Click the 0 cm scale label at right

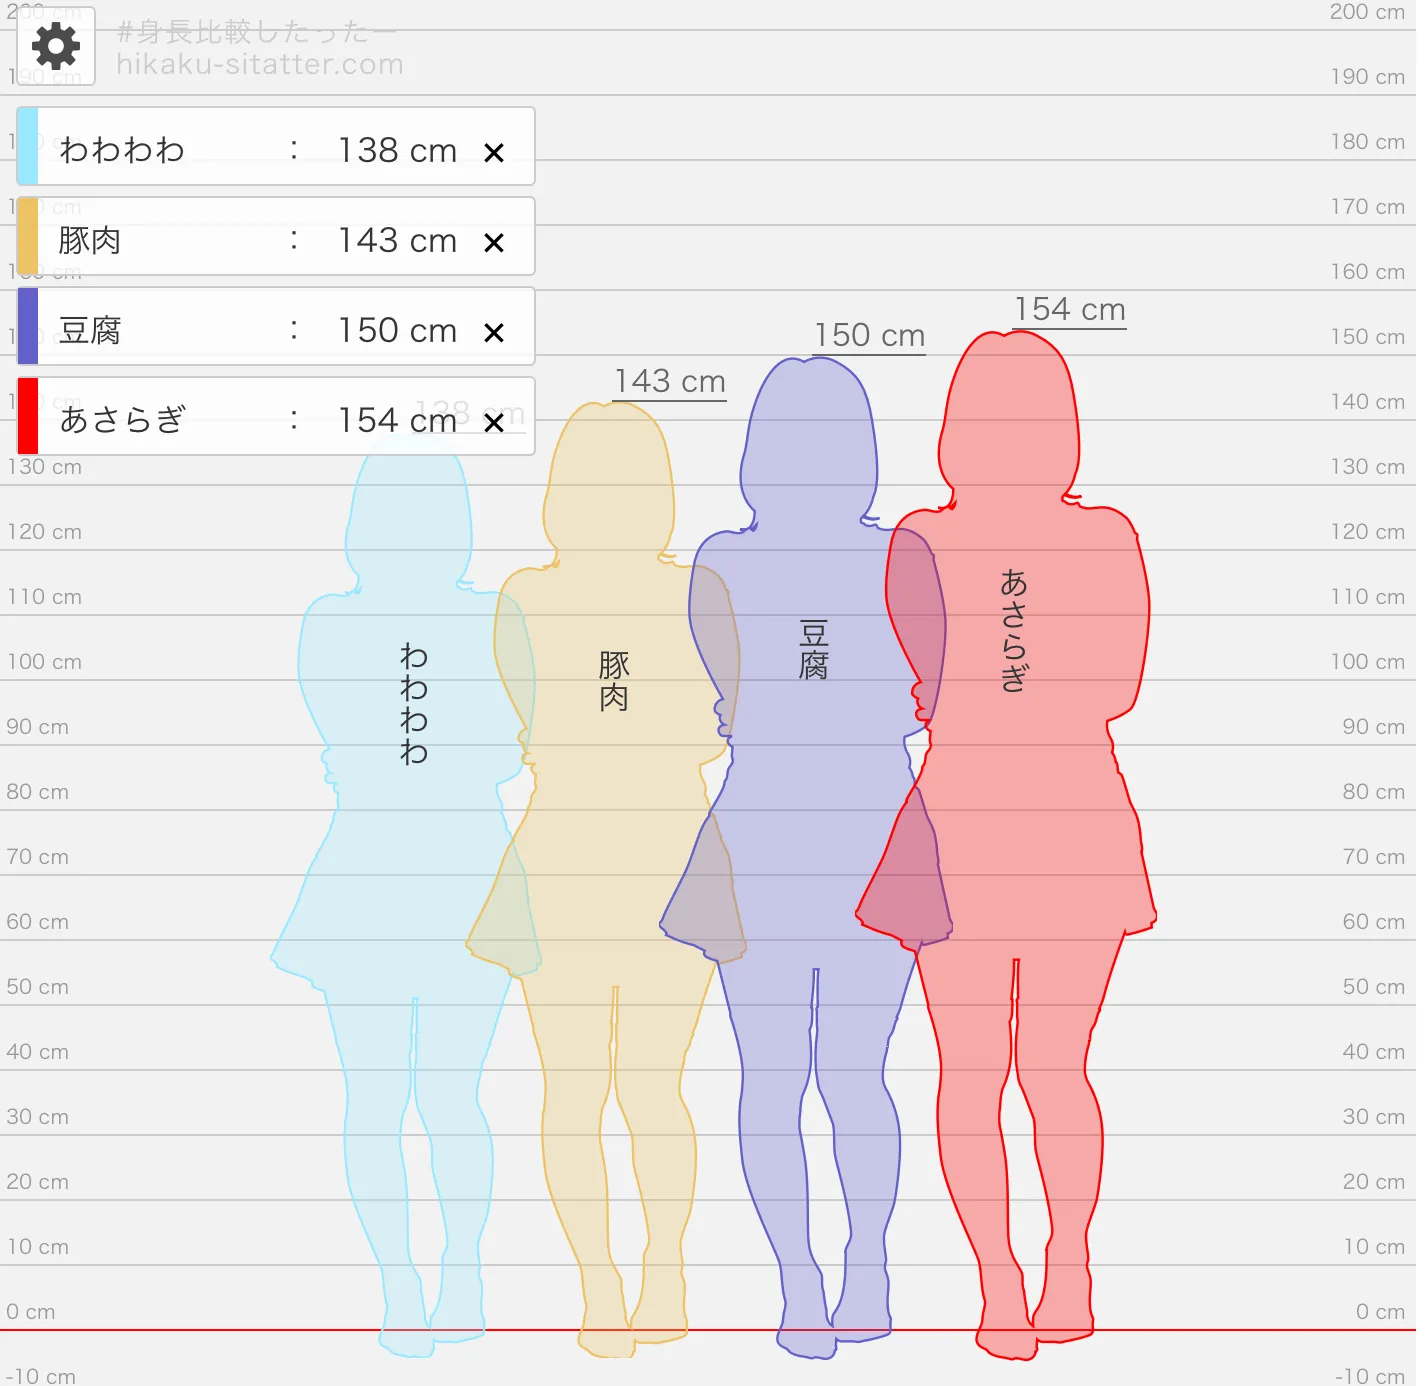point(1380,1312)
